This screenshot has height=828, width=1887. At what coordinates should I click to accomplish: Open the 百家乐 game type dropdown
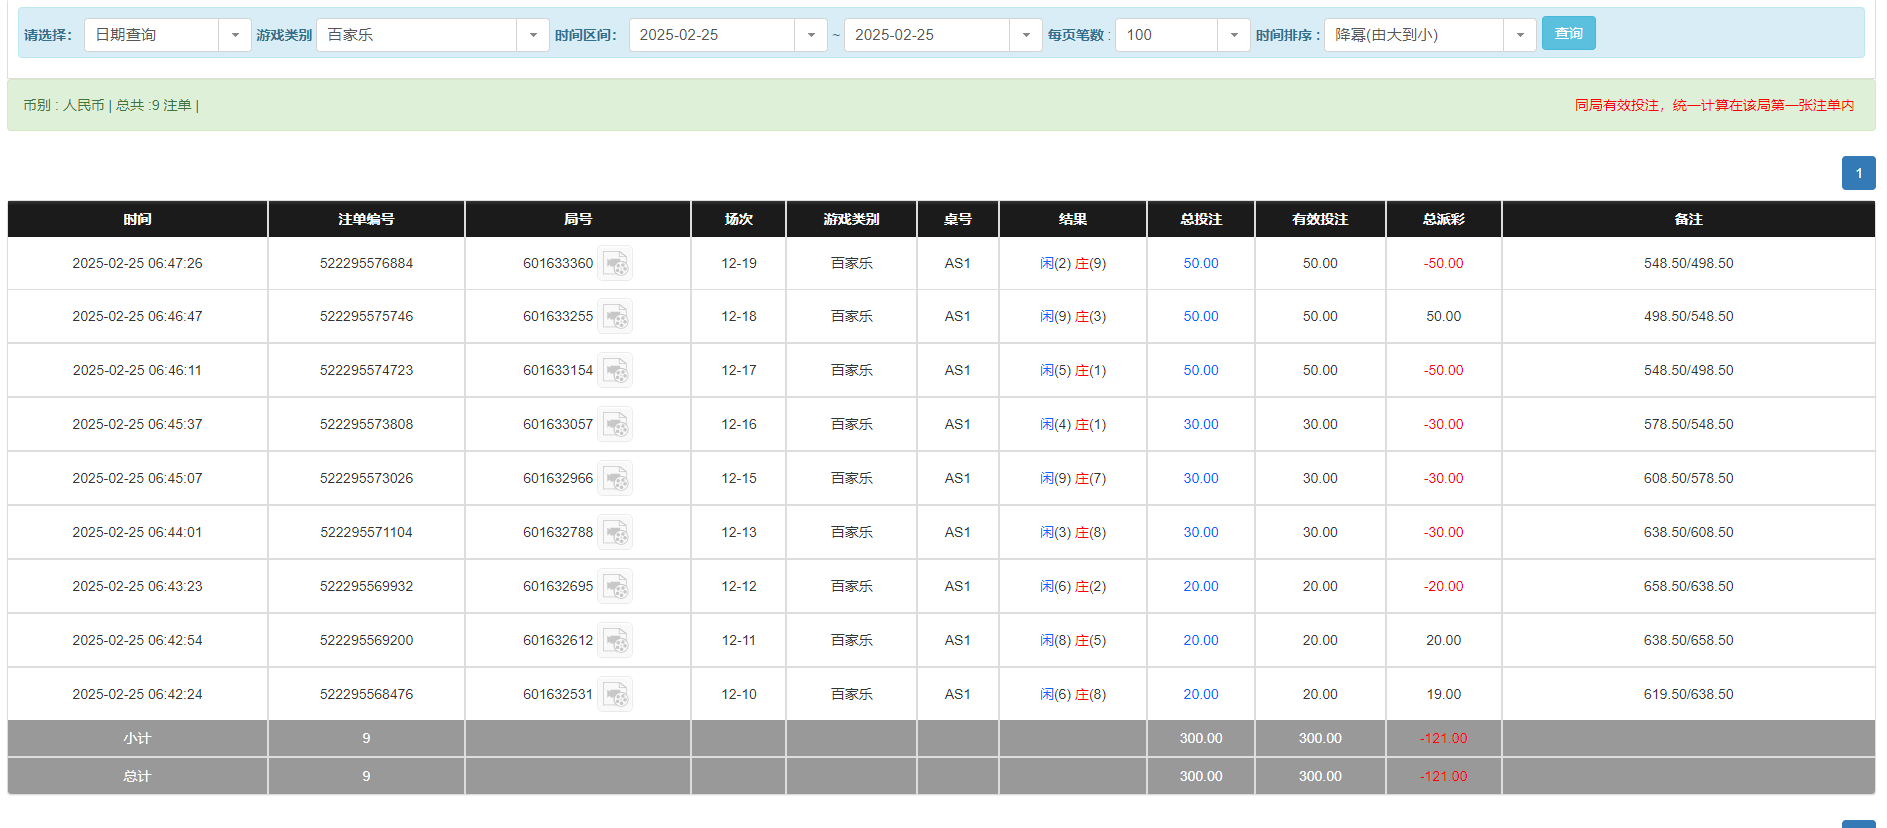[x=532, y=35]
